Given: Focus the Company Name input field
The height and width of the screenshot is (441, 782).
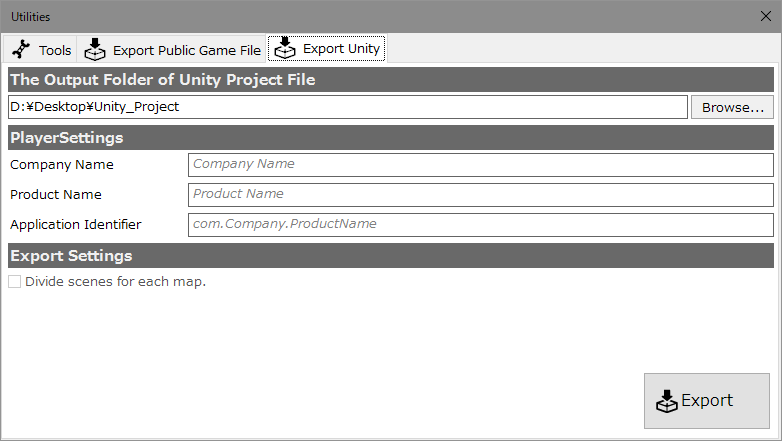Looking at the screenshot, I should tap(481, 165).
